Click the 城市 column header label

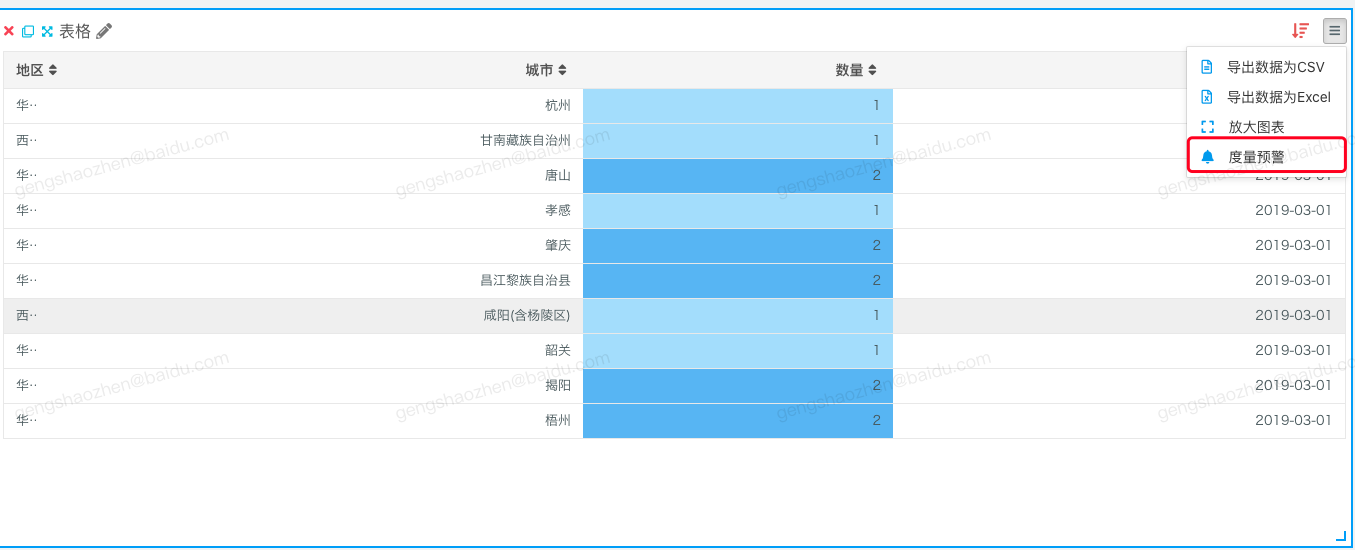[x=540, y=70]
